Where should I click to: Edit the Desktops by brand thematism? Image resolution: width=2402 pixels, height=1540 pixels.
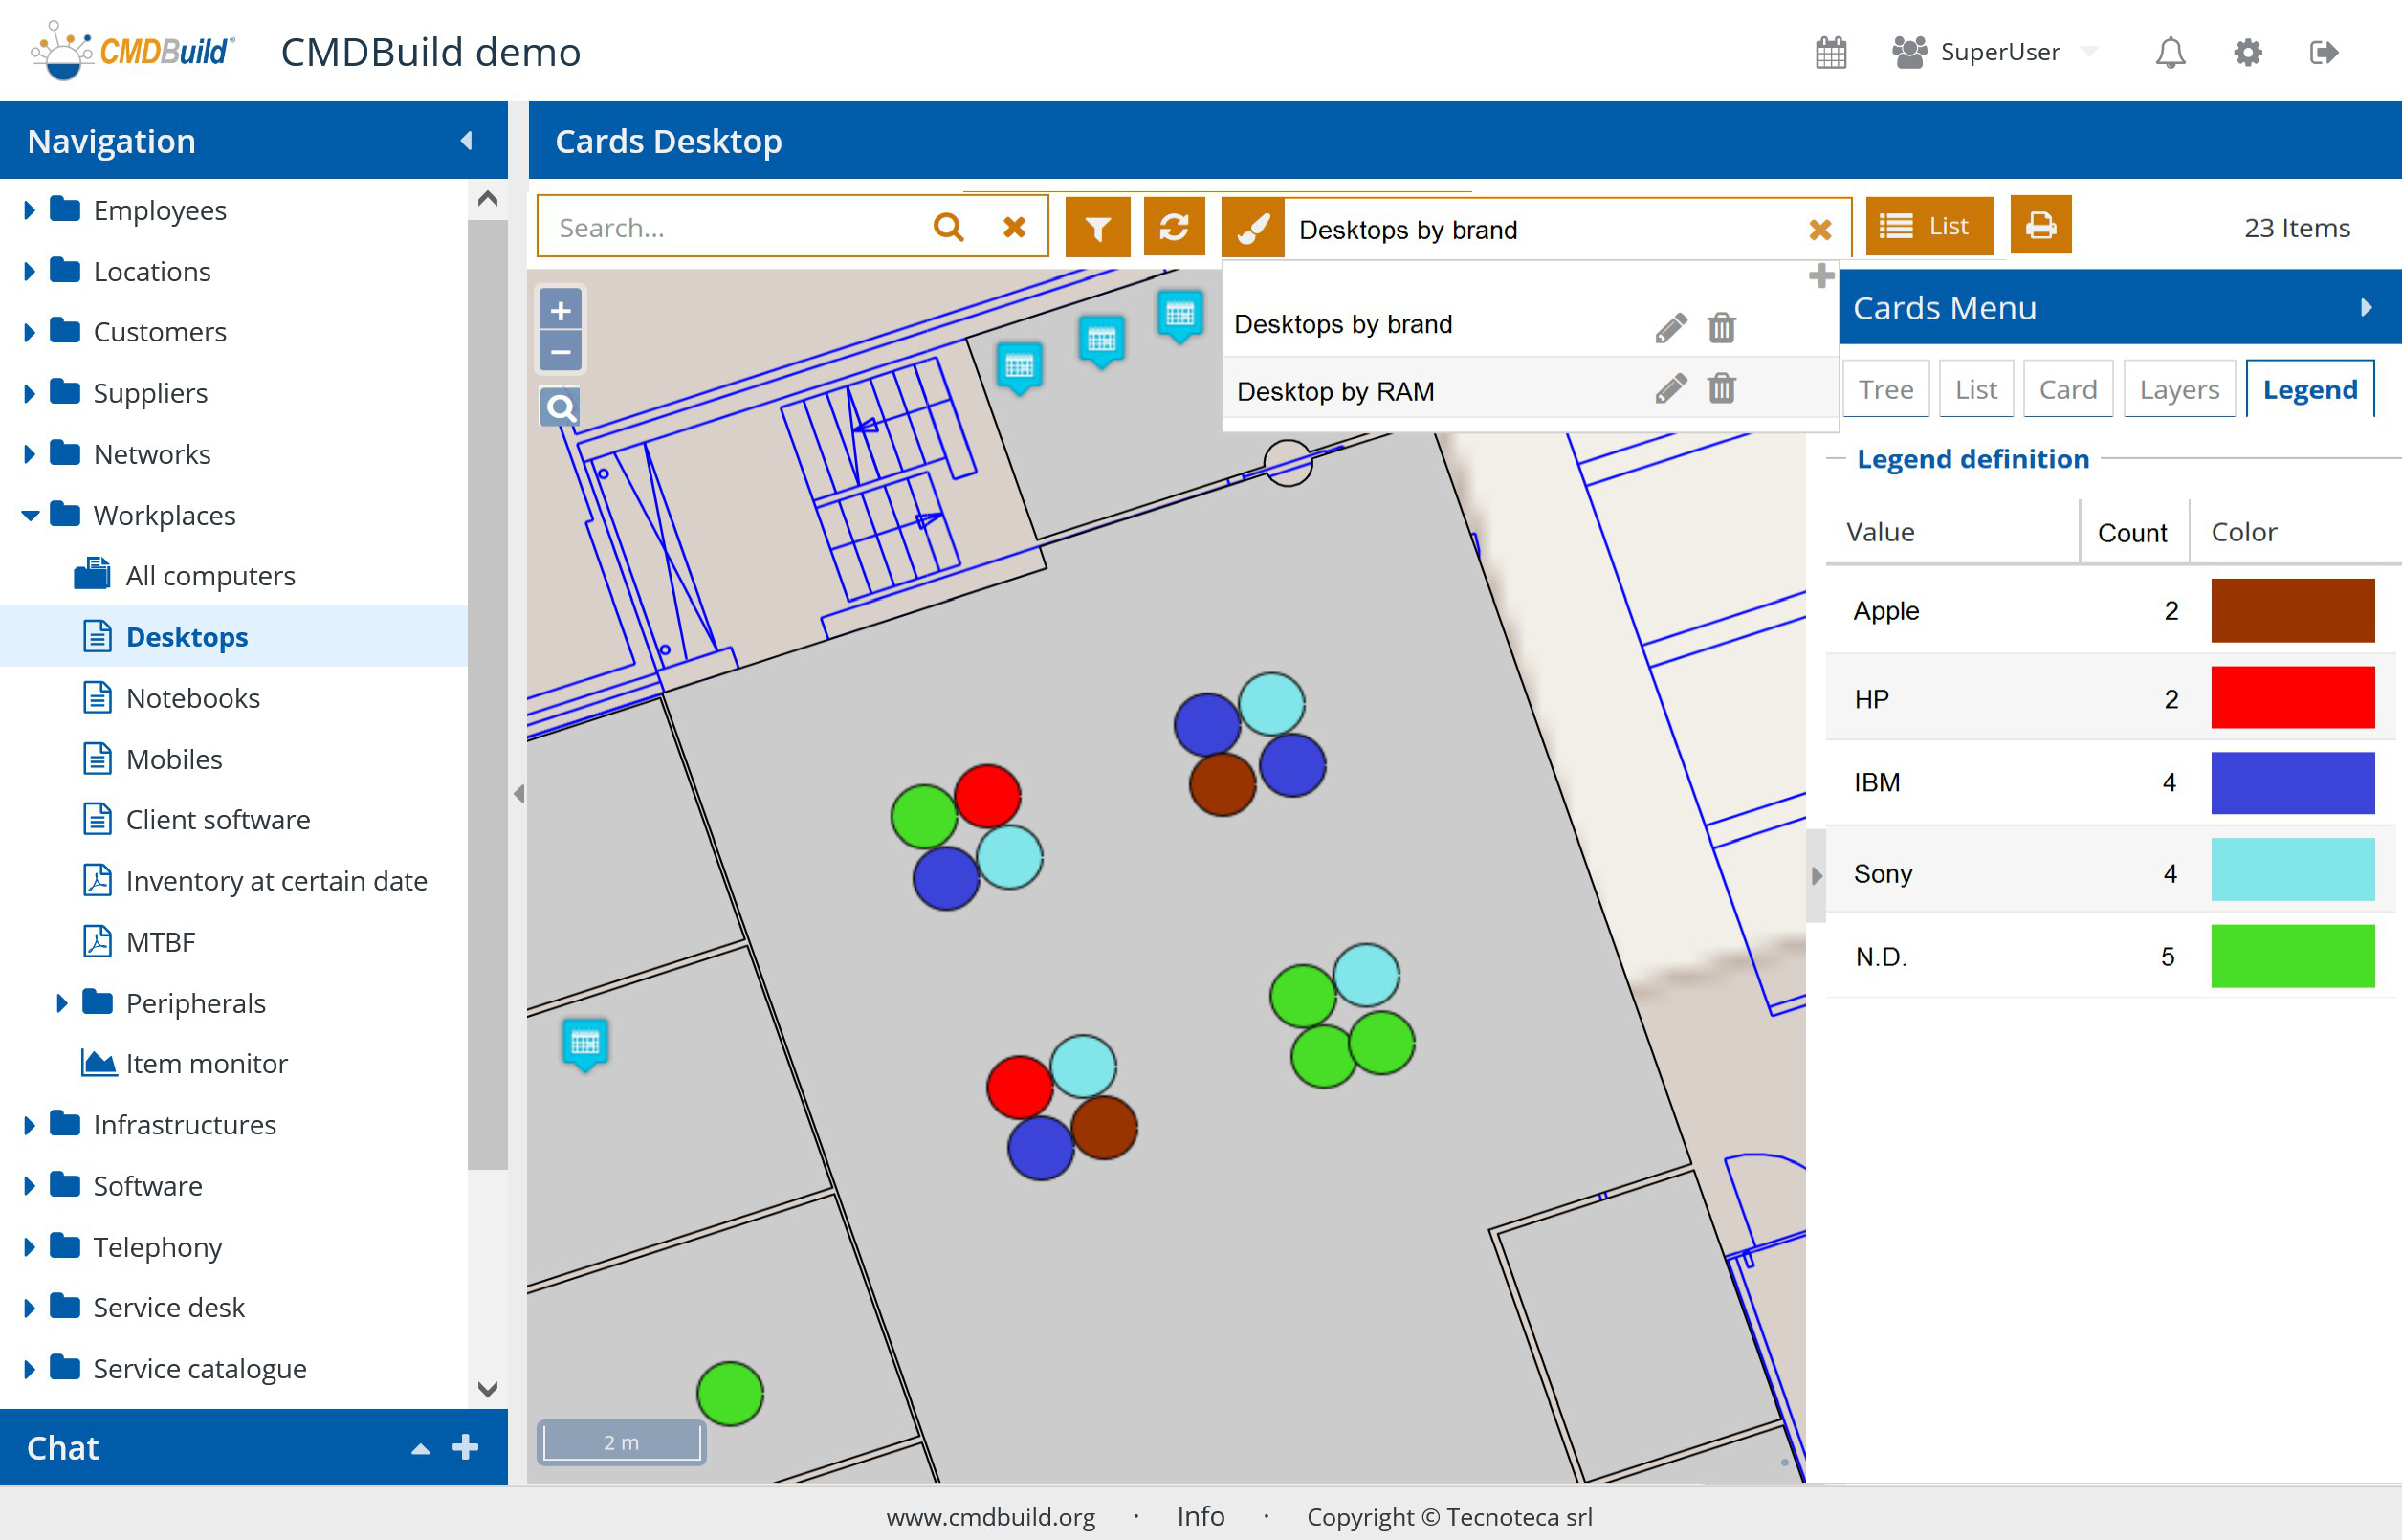click(x=1670, y=327)
